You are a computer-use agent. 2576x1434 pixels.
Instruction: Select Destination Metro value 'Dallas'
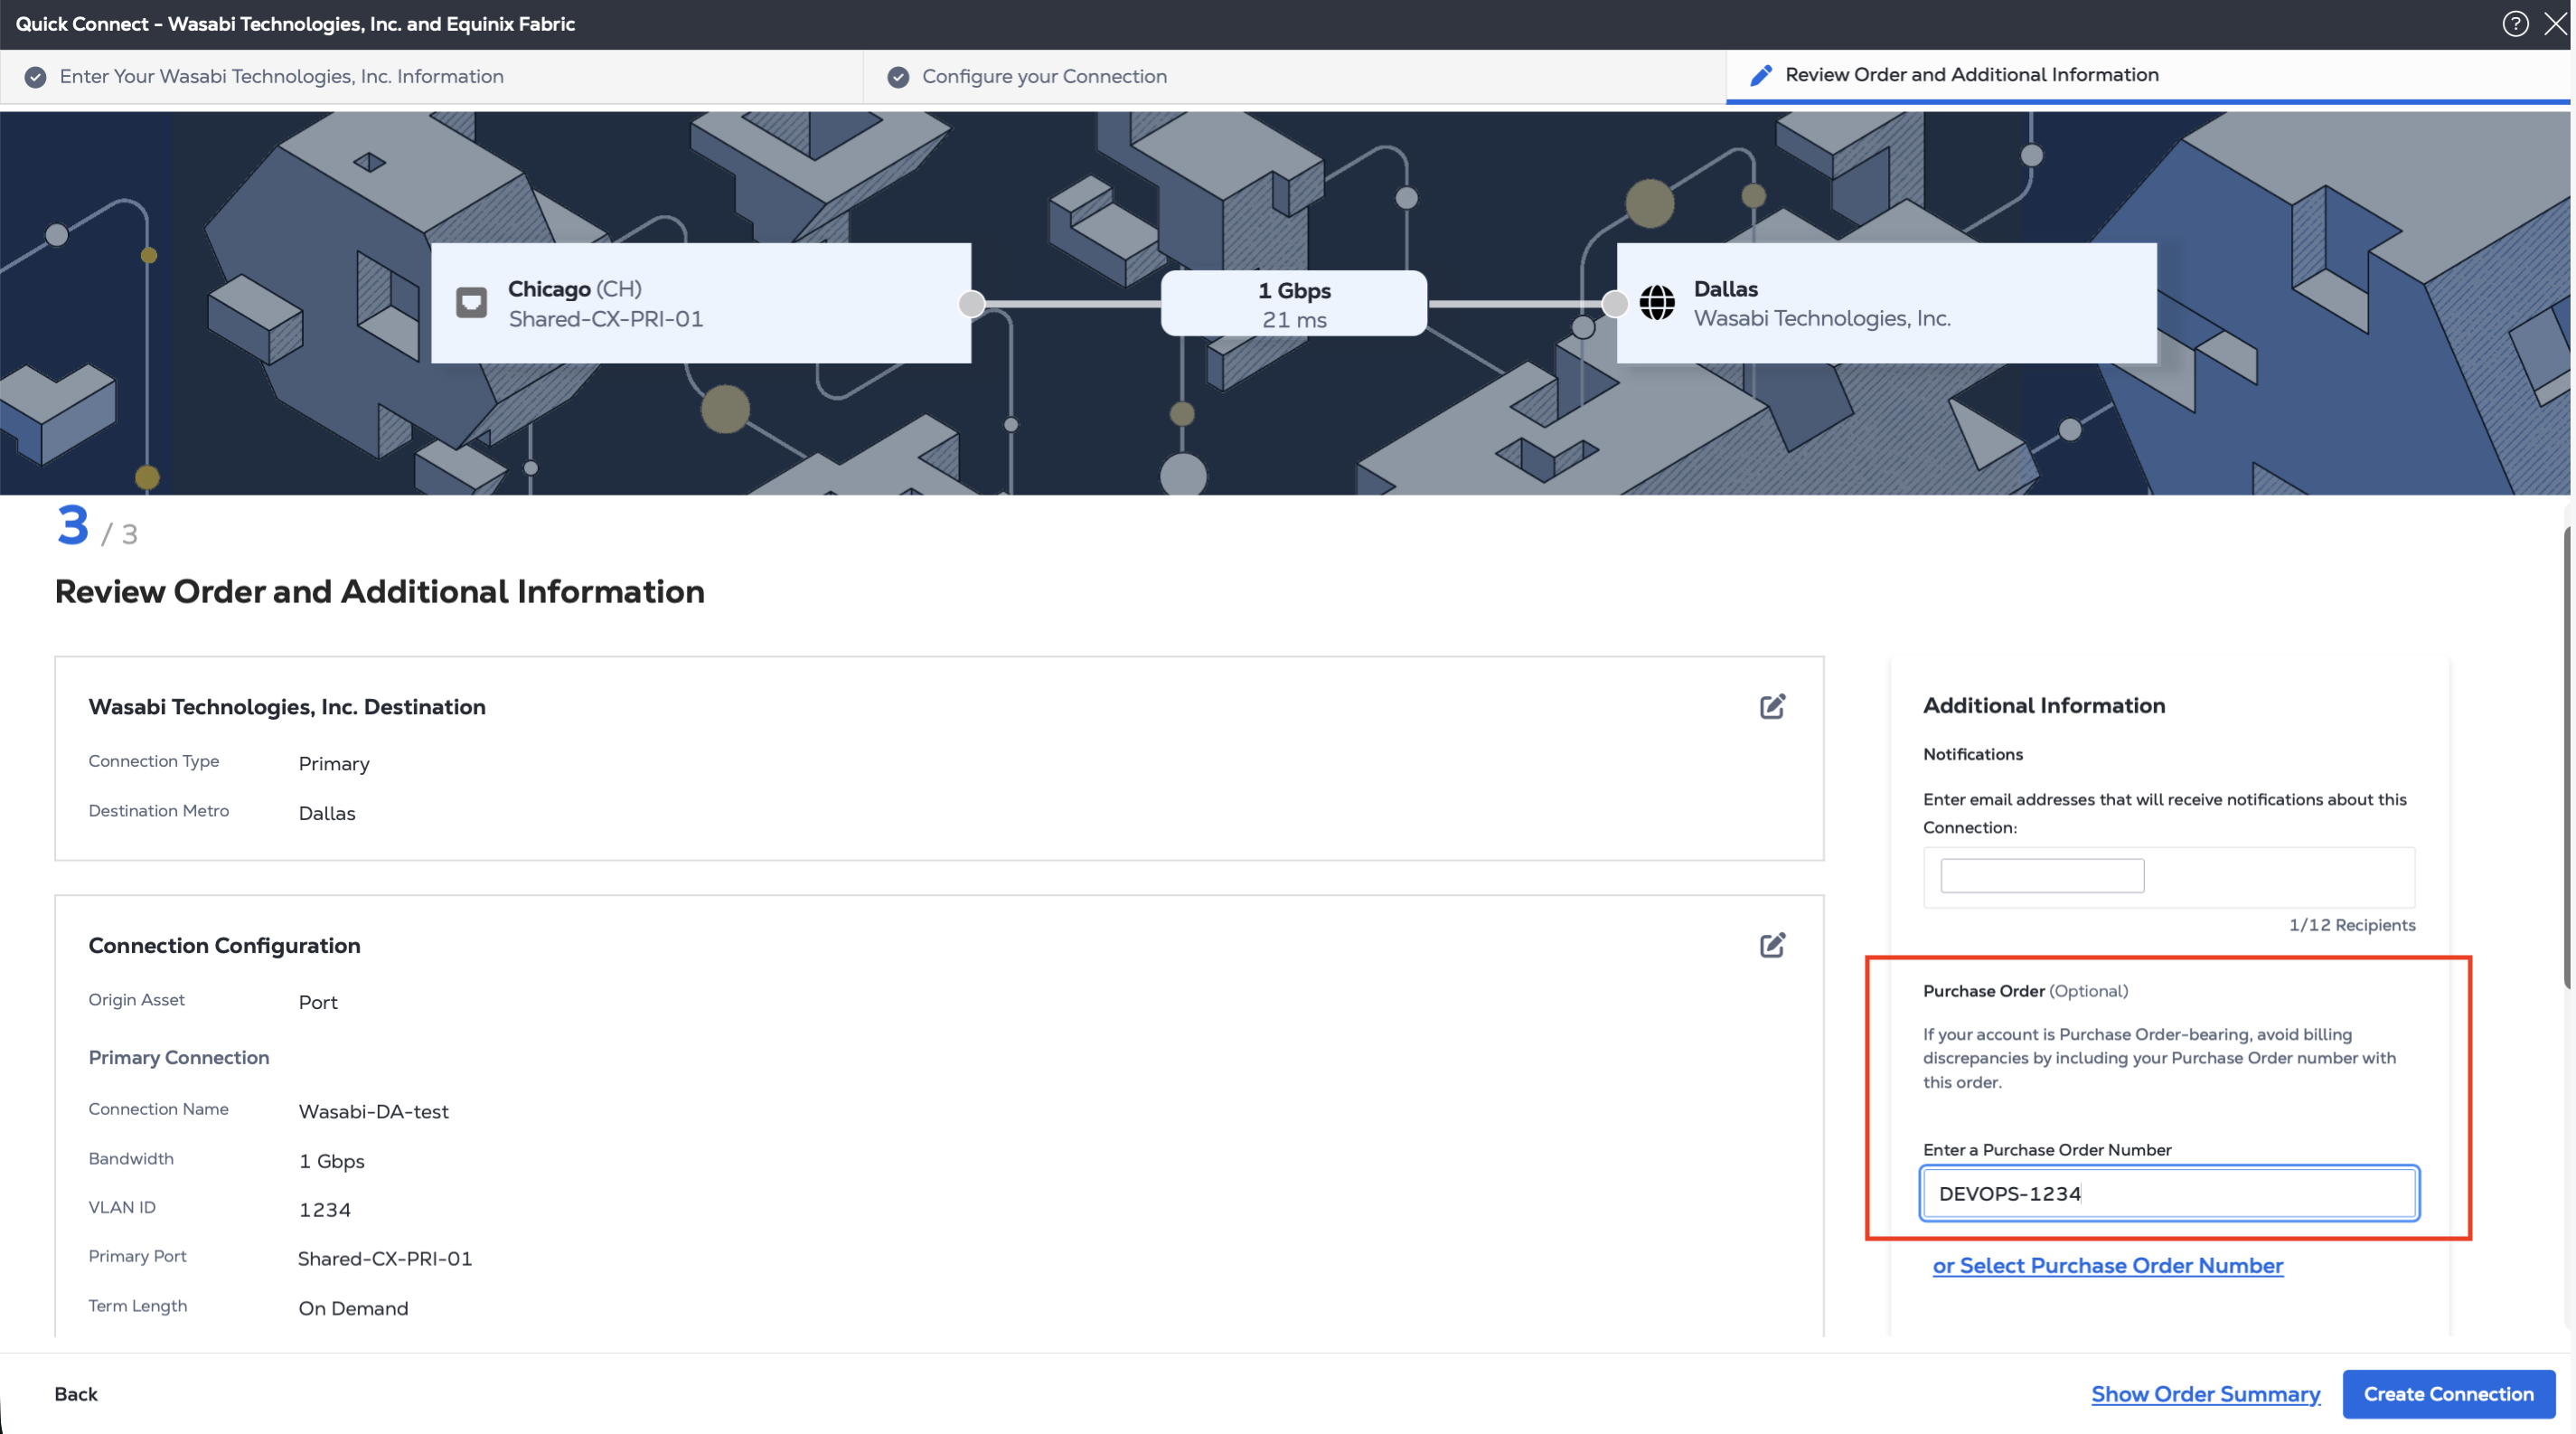[327, 813]
